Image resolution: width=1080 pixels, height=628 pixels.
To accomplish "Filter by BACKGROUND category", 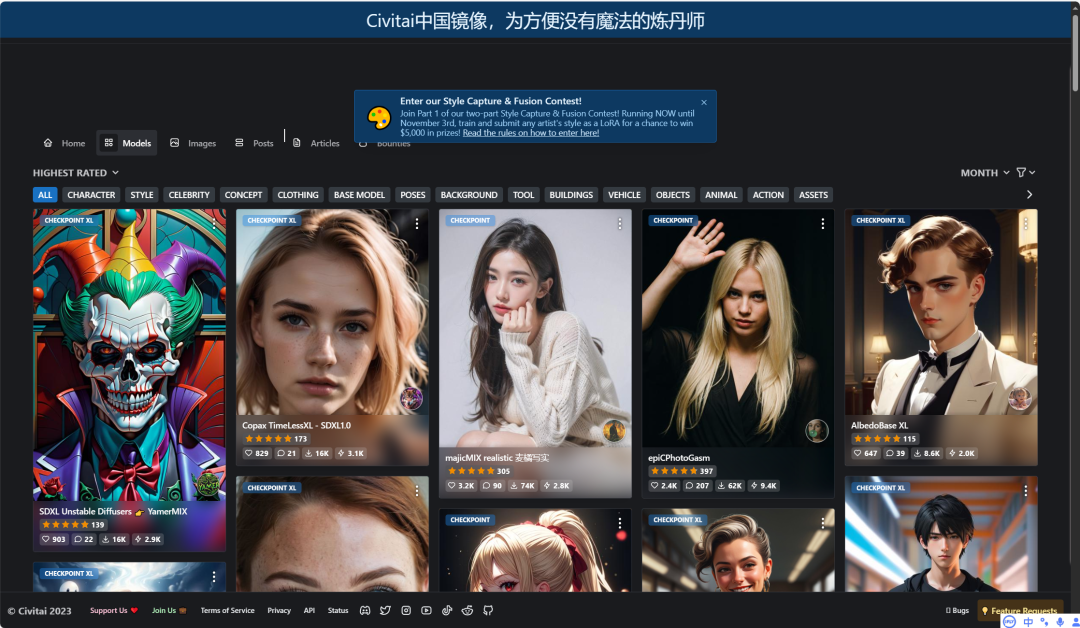I will pos(468,195).
